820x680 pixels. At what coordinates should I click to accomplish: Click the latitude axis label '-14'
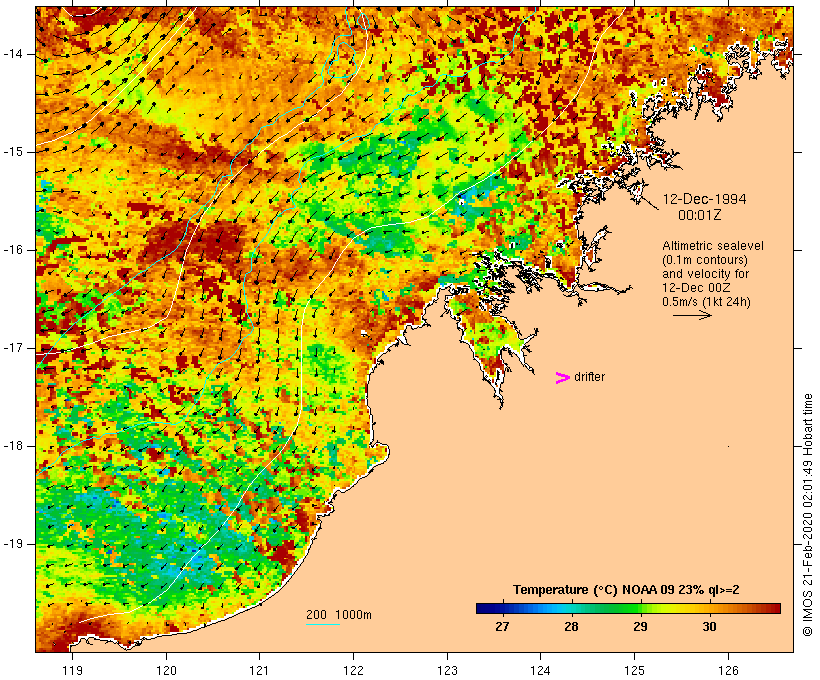(13, 54)
